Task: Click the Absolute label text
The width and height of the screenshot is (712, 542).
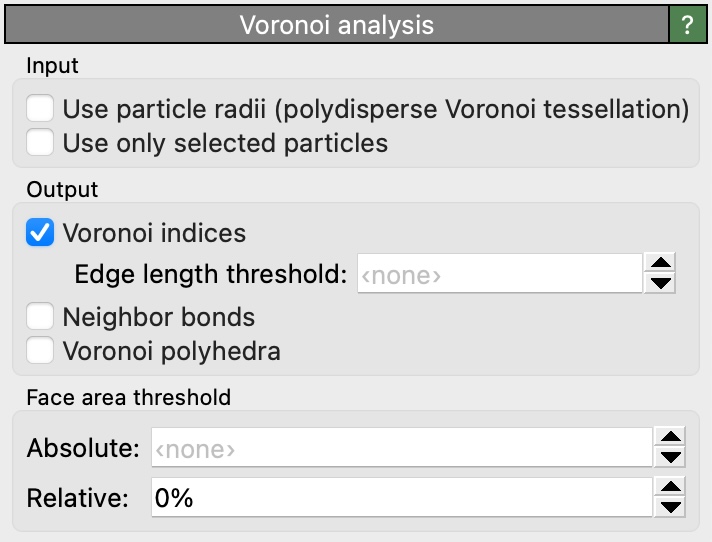Action: (x=83, y=448)
